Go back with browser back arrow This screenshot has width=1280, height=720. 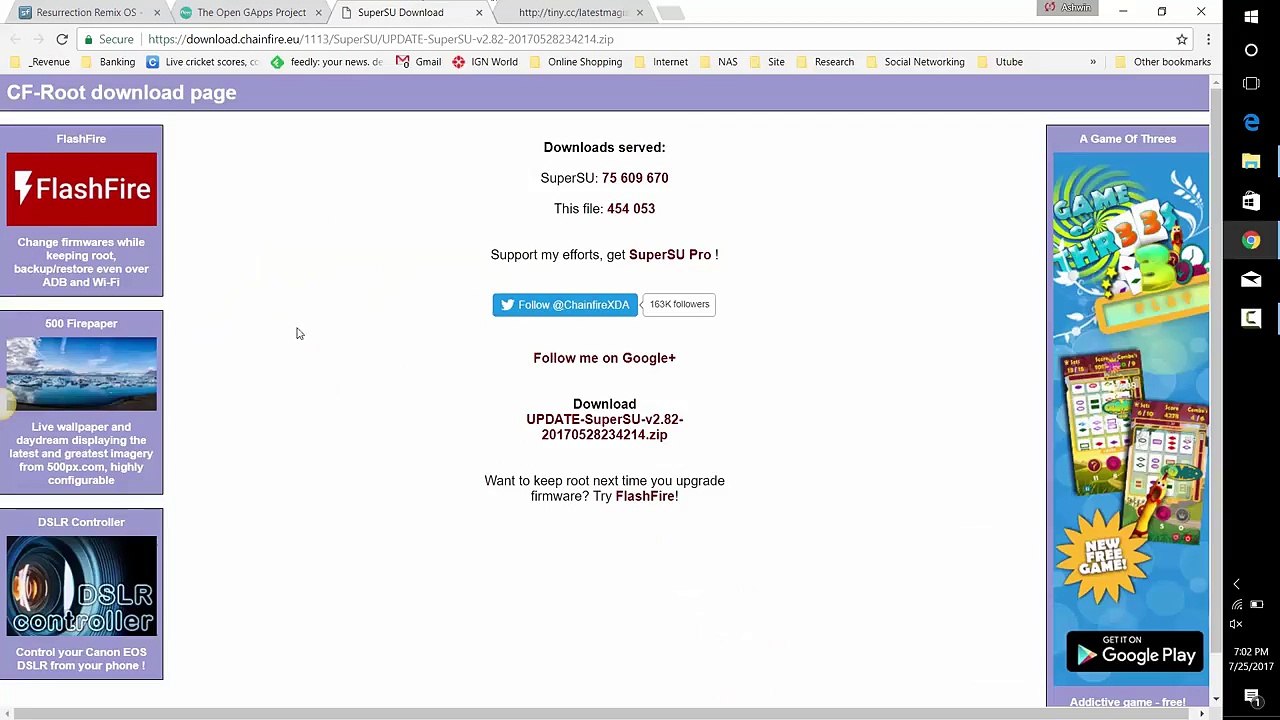[15, 39]
